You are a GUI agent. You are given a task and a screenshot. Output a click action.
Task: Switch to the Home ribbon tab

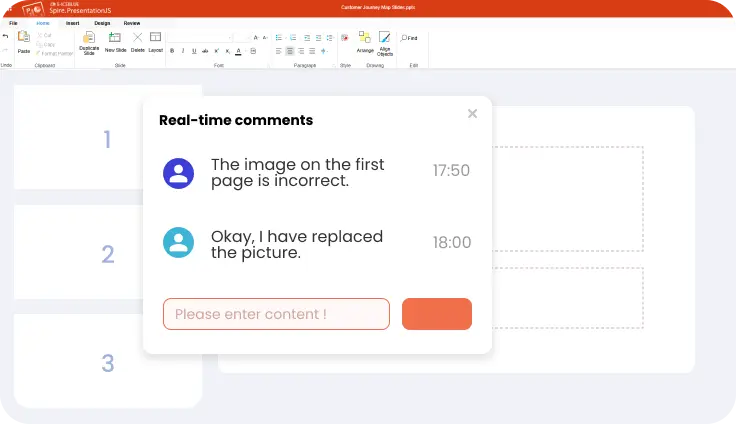43,23
